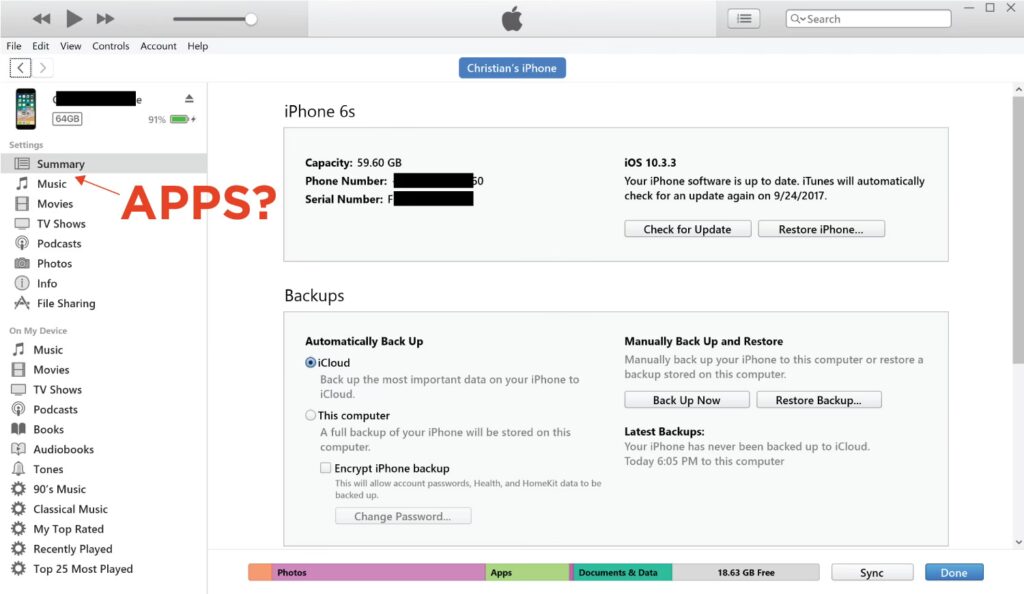Image resolution: width=1024 pixels, height=594 pixels.
Task: Enable Encrypt iPhone backup checkbox
Action: click(326, 468)
